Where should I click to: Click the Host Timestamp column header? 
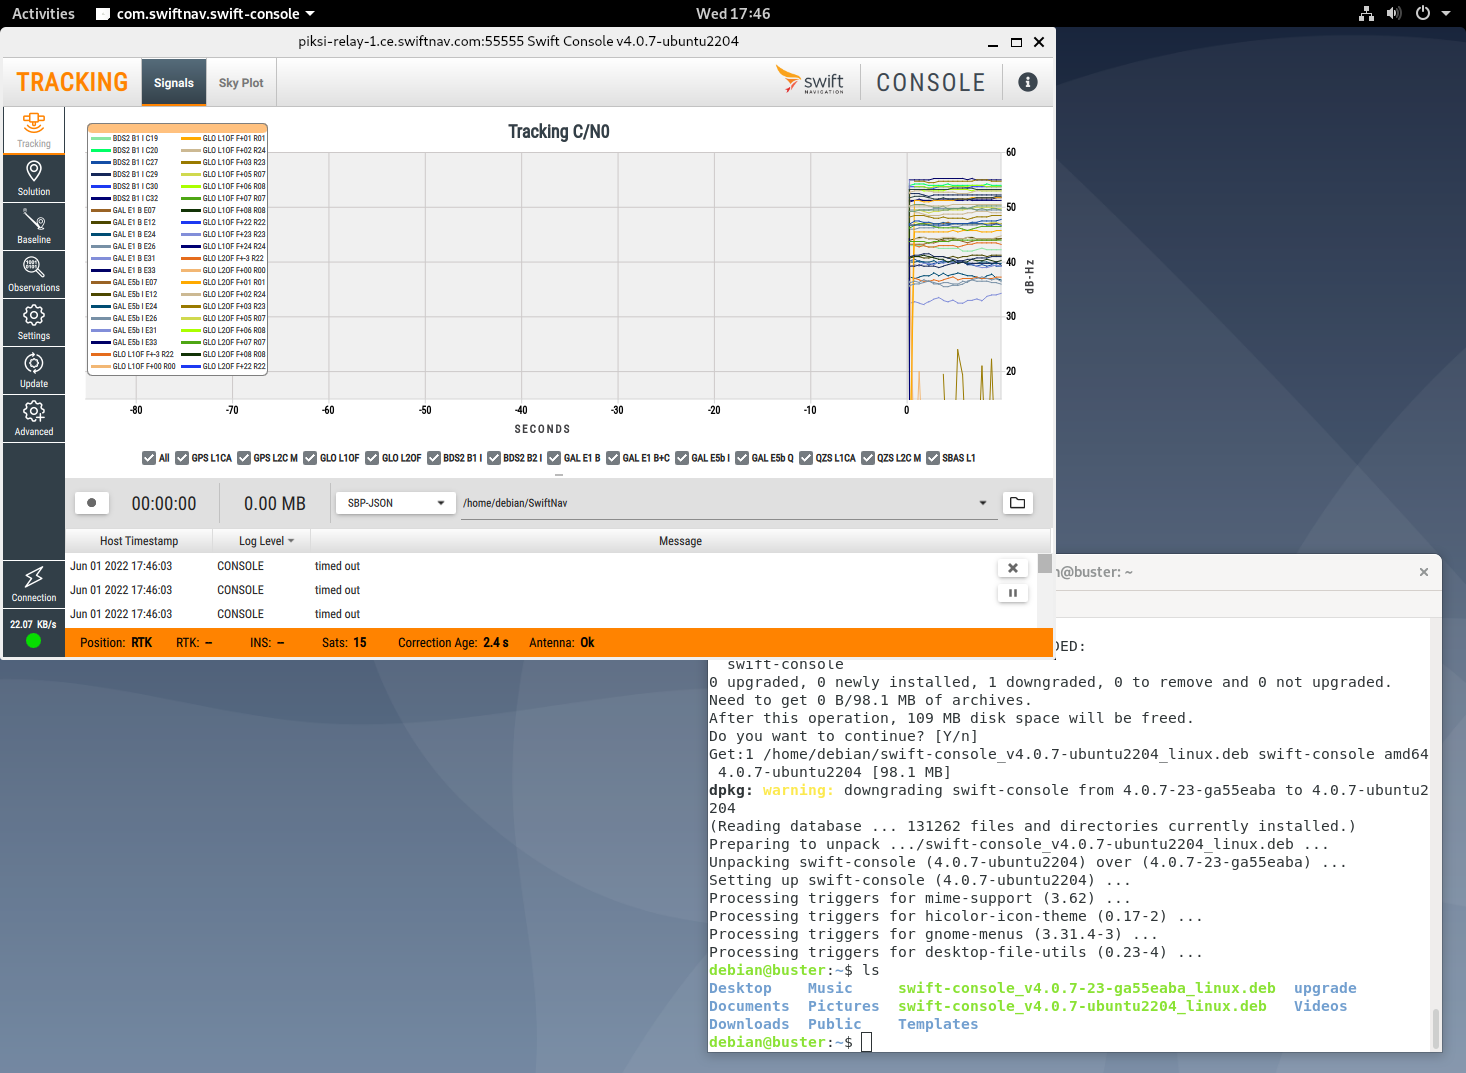(x=139, y=541)
